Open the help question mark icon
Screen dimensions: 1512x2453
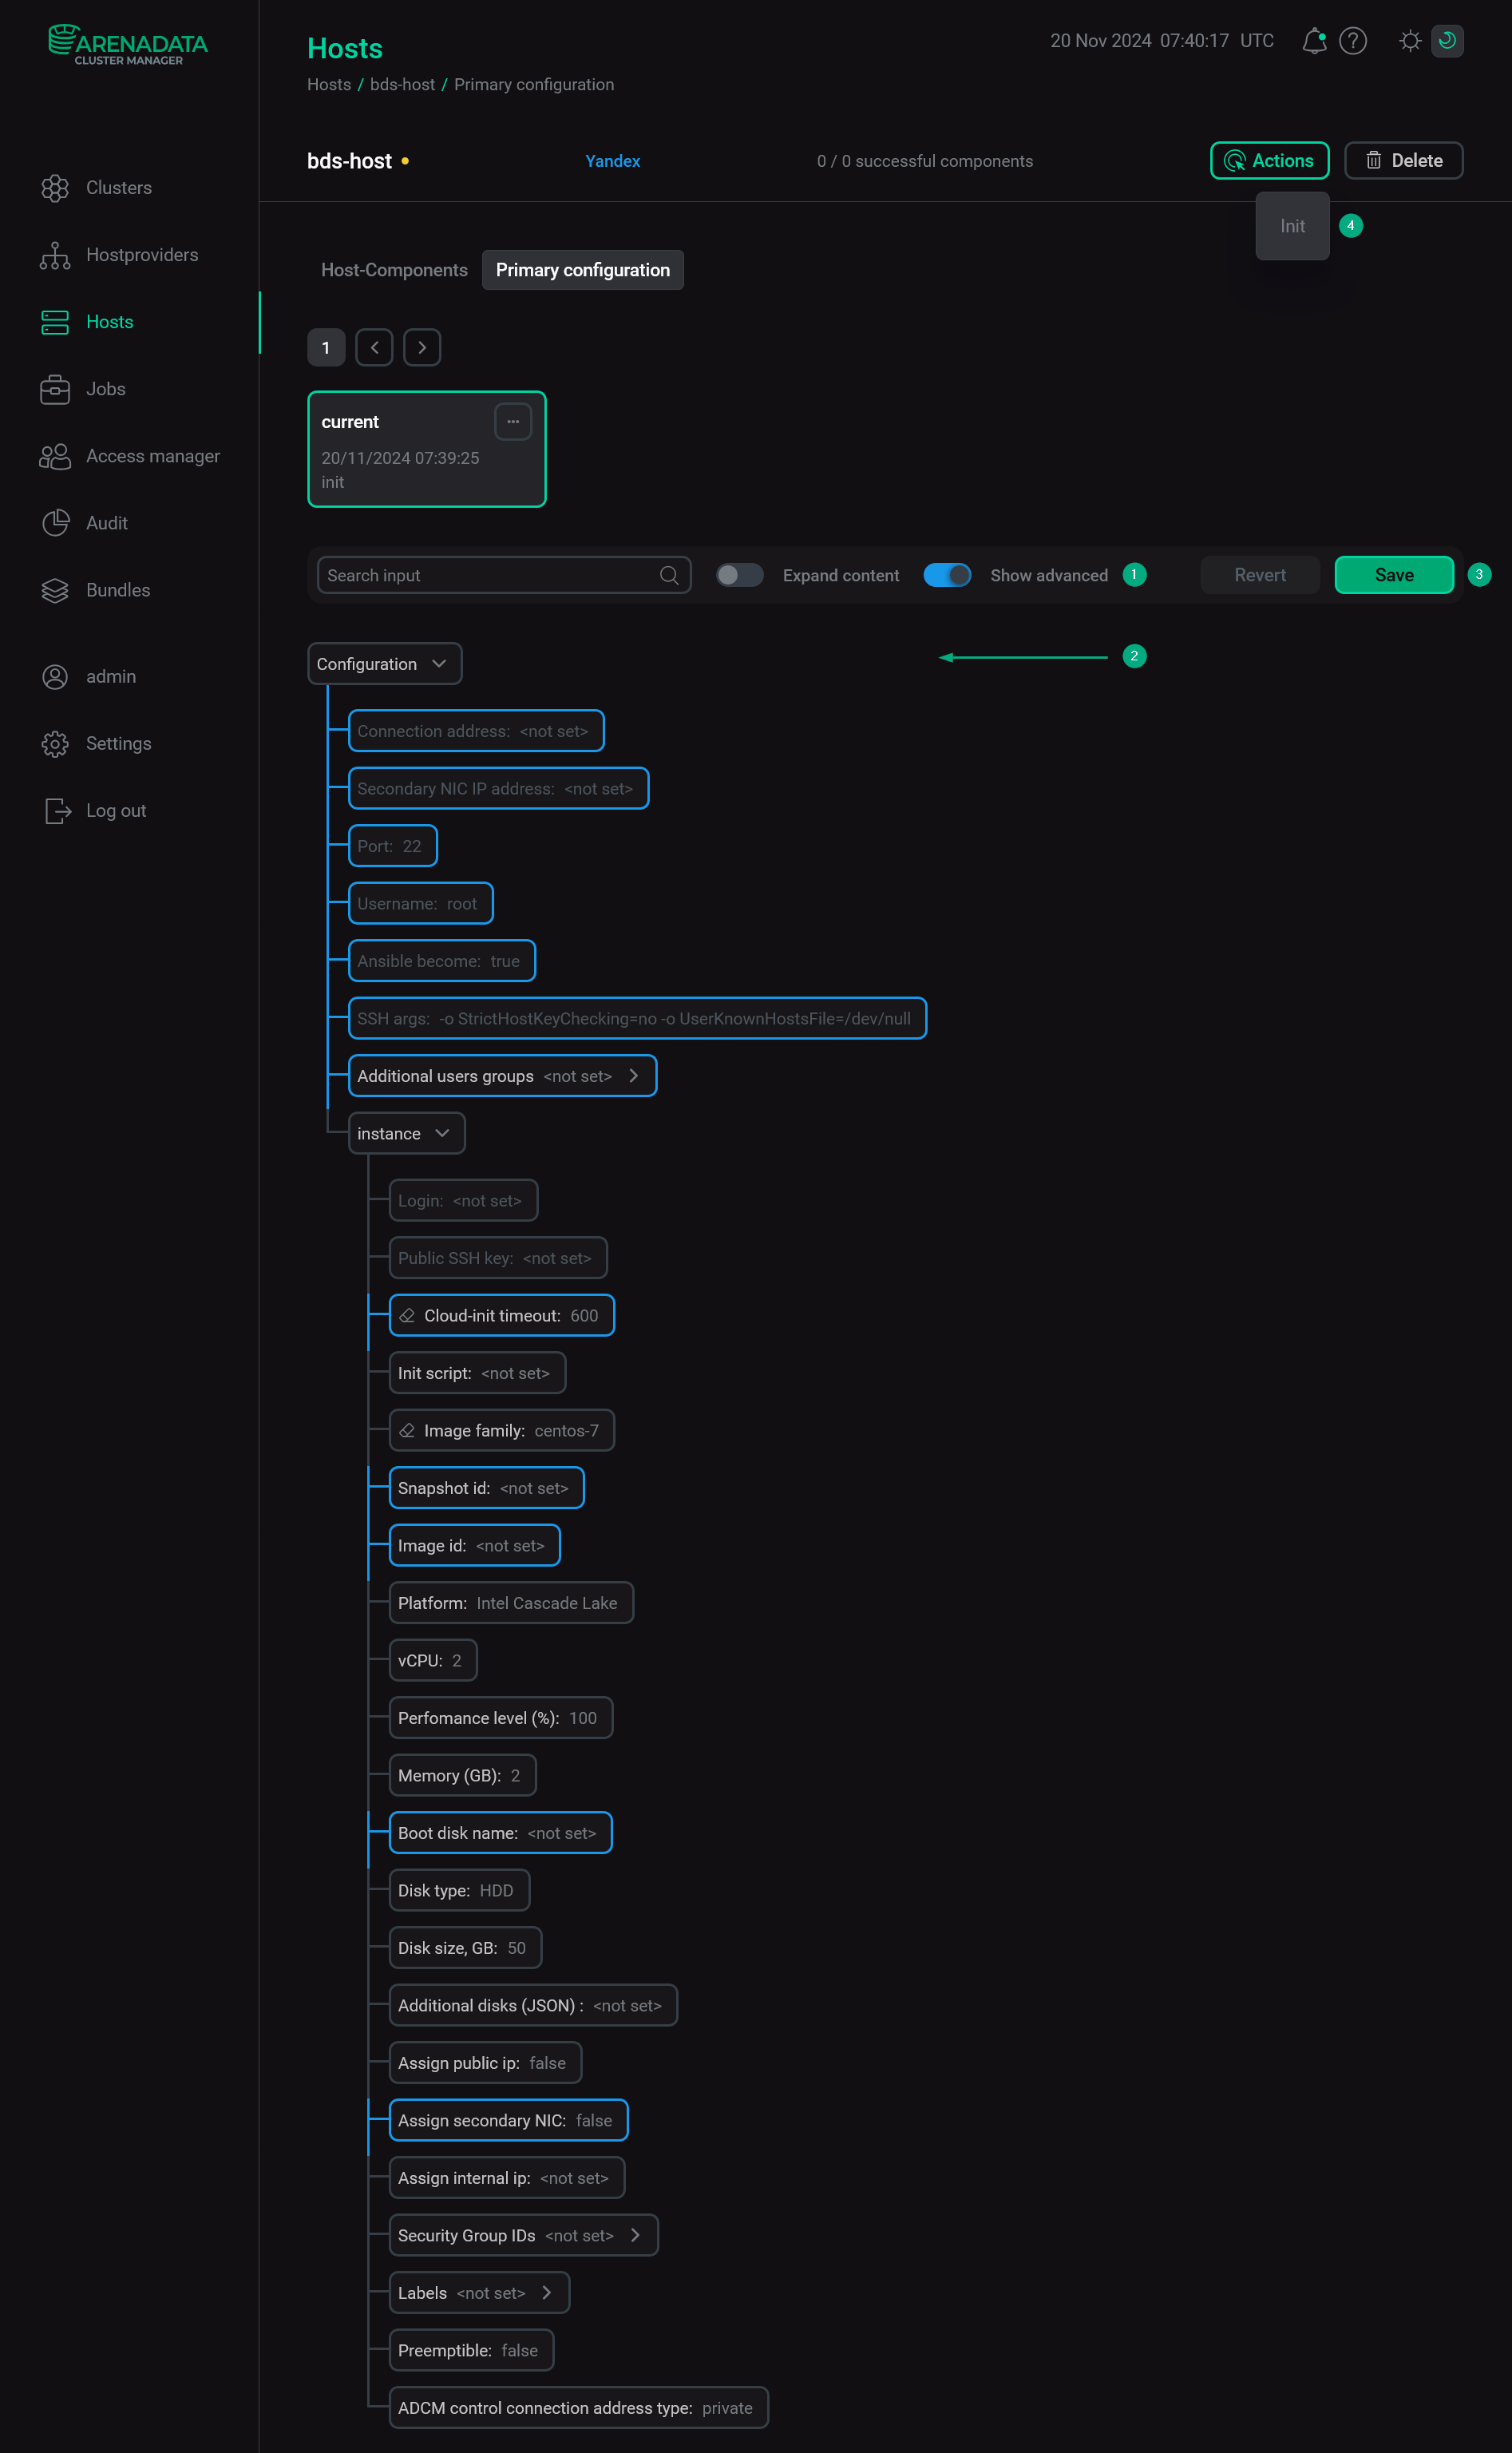point(1352,41)
